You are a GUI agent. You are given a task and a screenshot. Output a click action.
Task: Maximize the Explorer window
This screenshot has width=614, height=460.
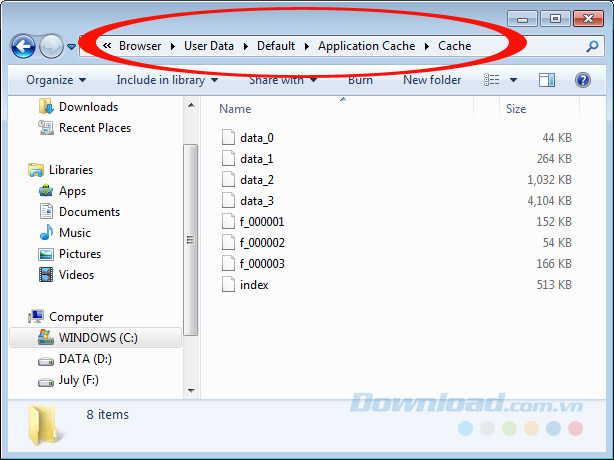(x=555, y=18)
